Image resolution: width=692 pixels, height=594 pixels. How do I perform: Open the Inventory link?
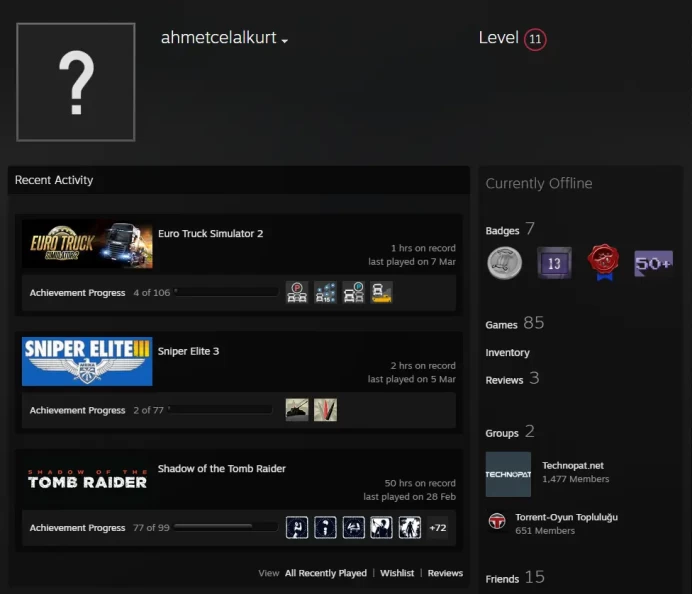(x=507, y=353)
